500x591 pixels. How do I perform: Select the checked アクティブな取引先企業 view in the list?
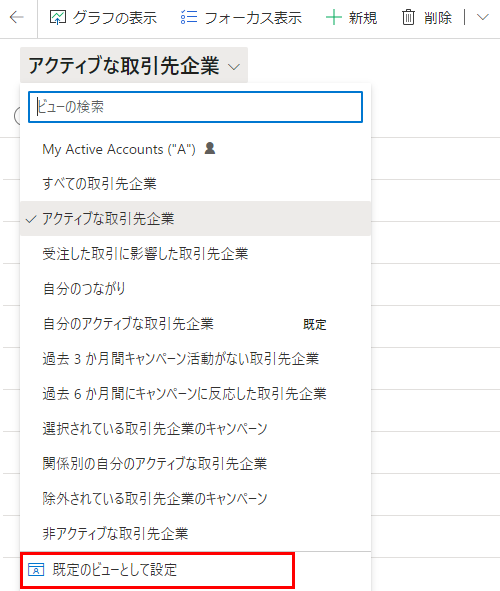coord(195,219)
